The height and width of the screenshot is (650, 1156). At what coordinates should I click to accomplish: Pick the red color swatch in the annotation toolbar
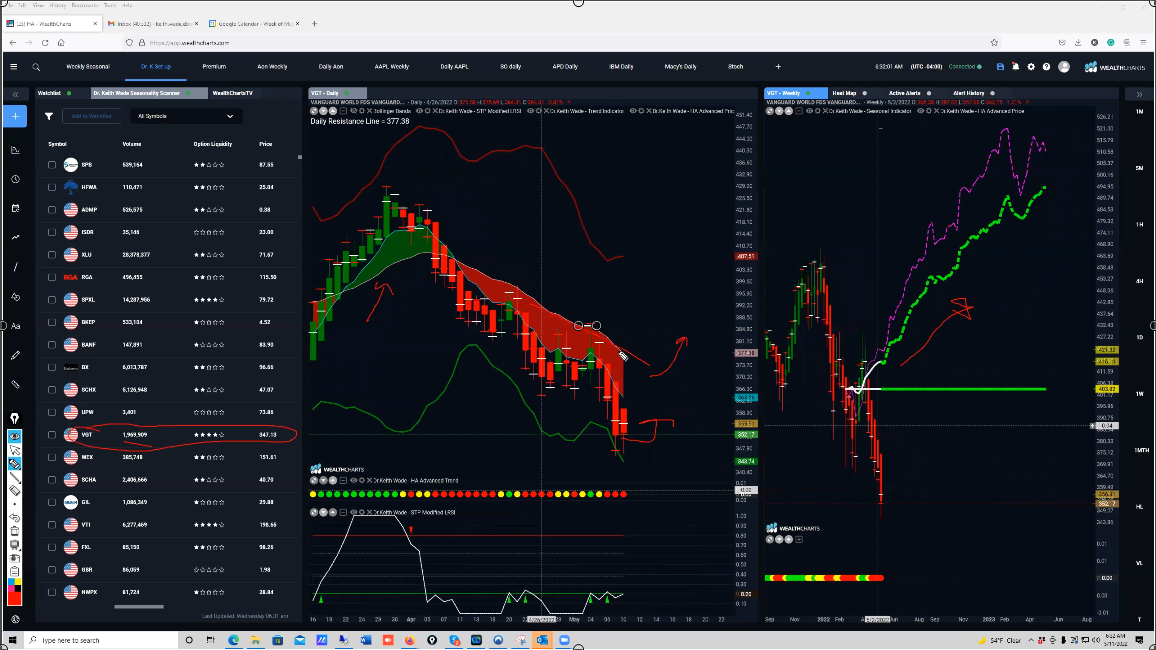tap(15, 597)
